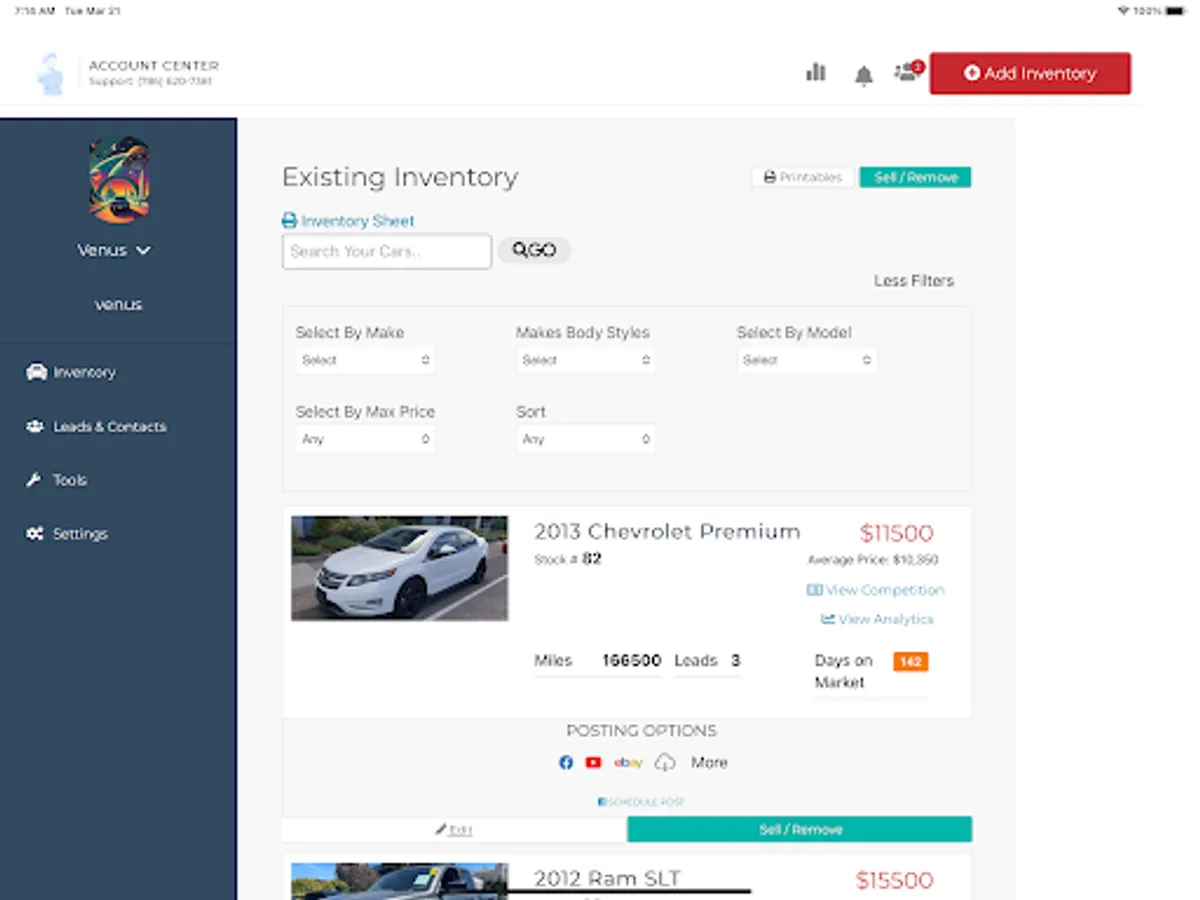Open the Sort dropdown

[586, 439]
